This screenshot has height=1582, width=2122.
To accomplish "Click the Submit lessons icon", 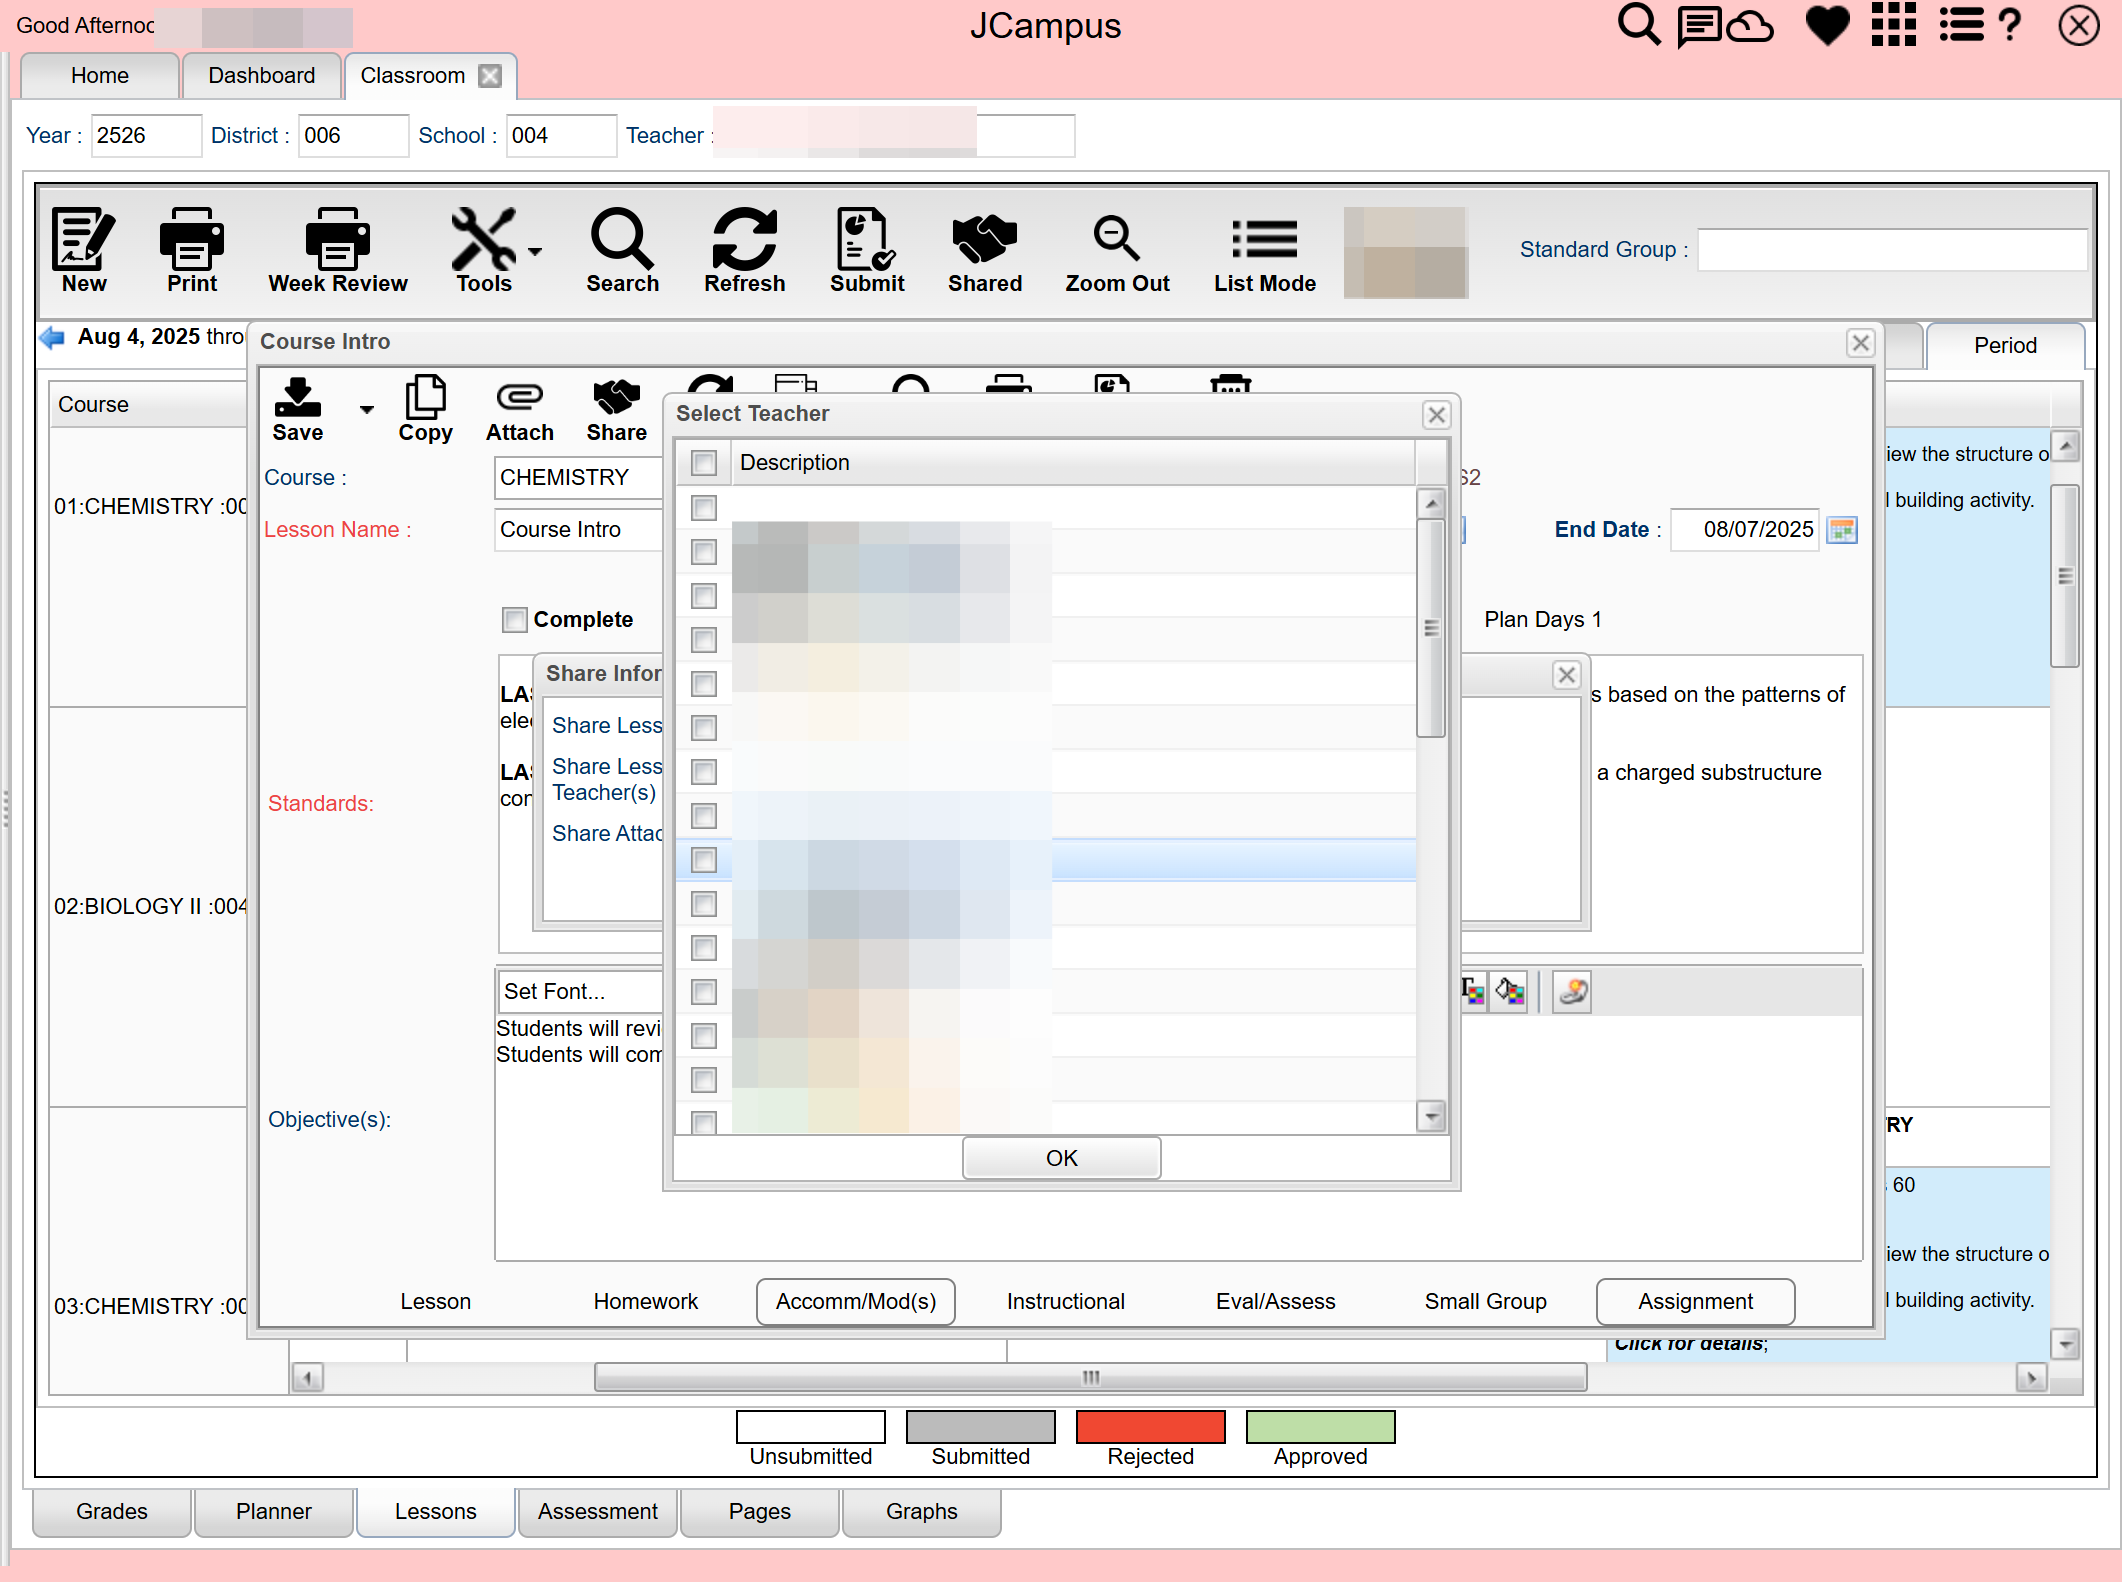I will point(866,250).
